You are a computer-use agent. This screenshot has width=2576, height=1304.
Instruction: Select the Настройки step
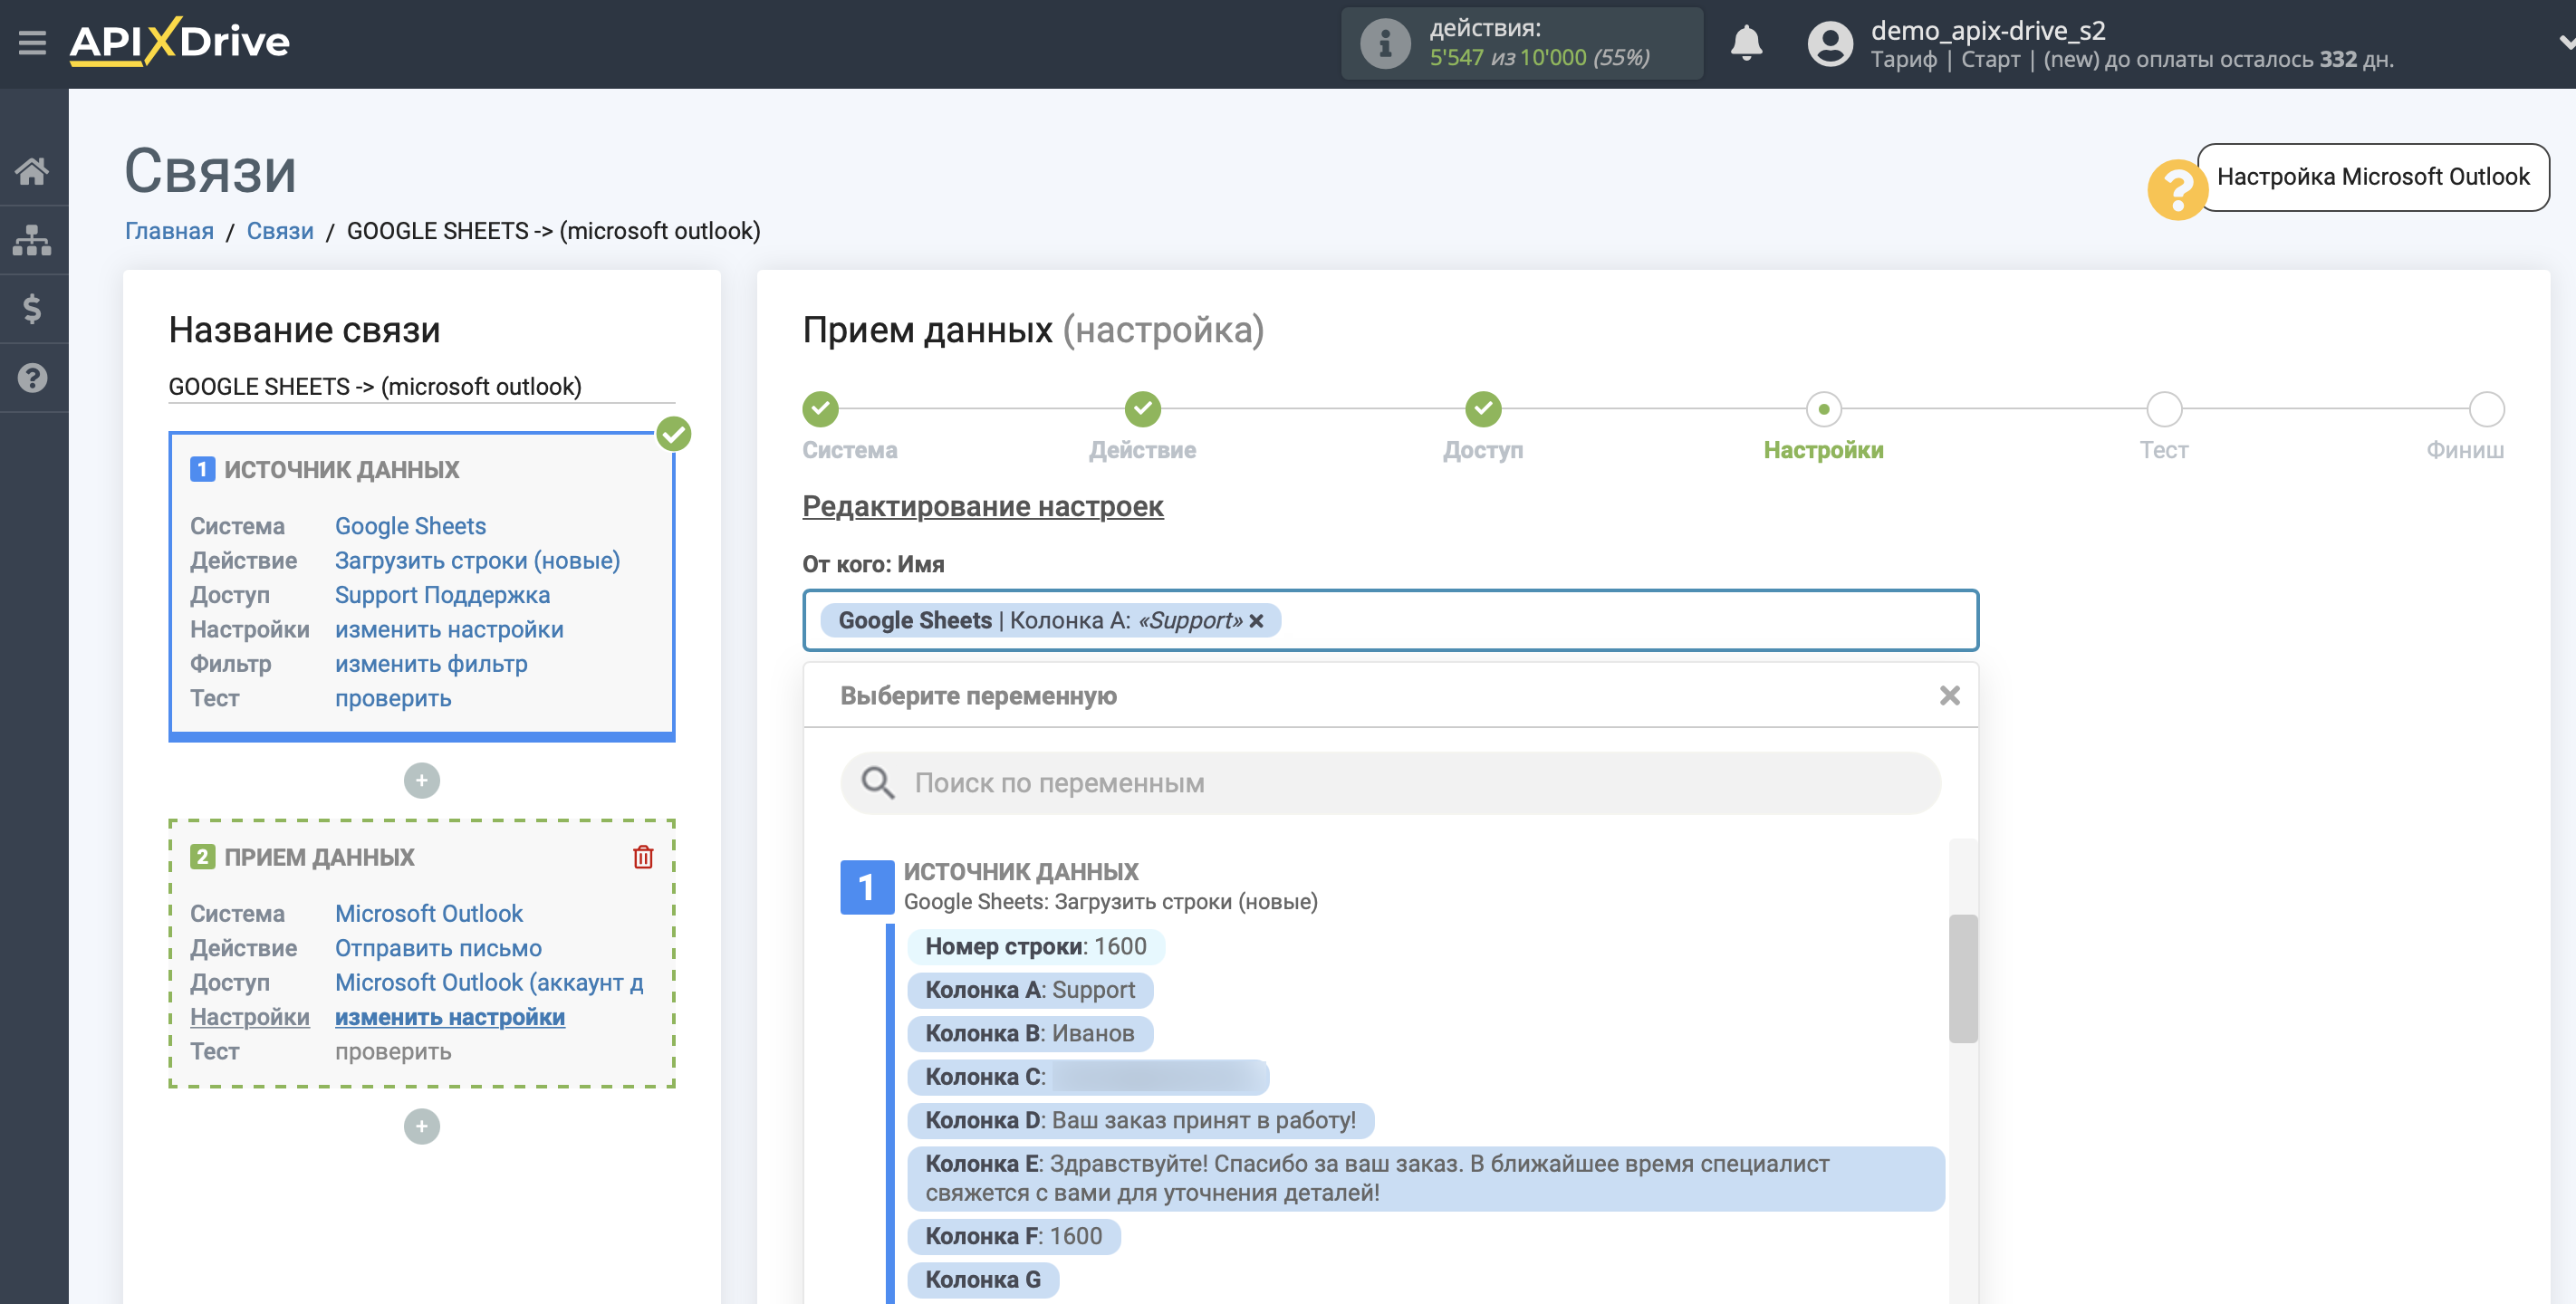[1823, 409]
